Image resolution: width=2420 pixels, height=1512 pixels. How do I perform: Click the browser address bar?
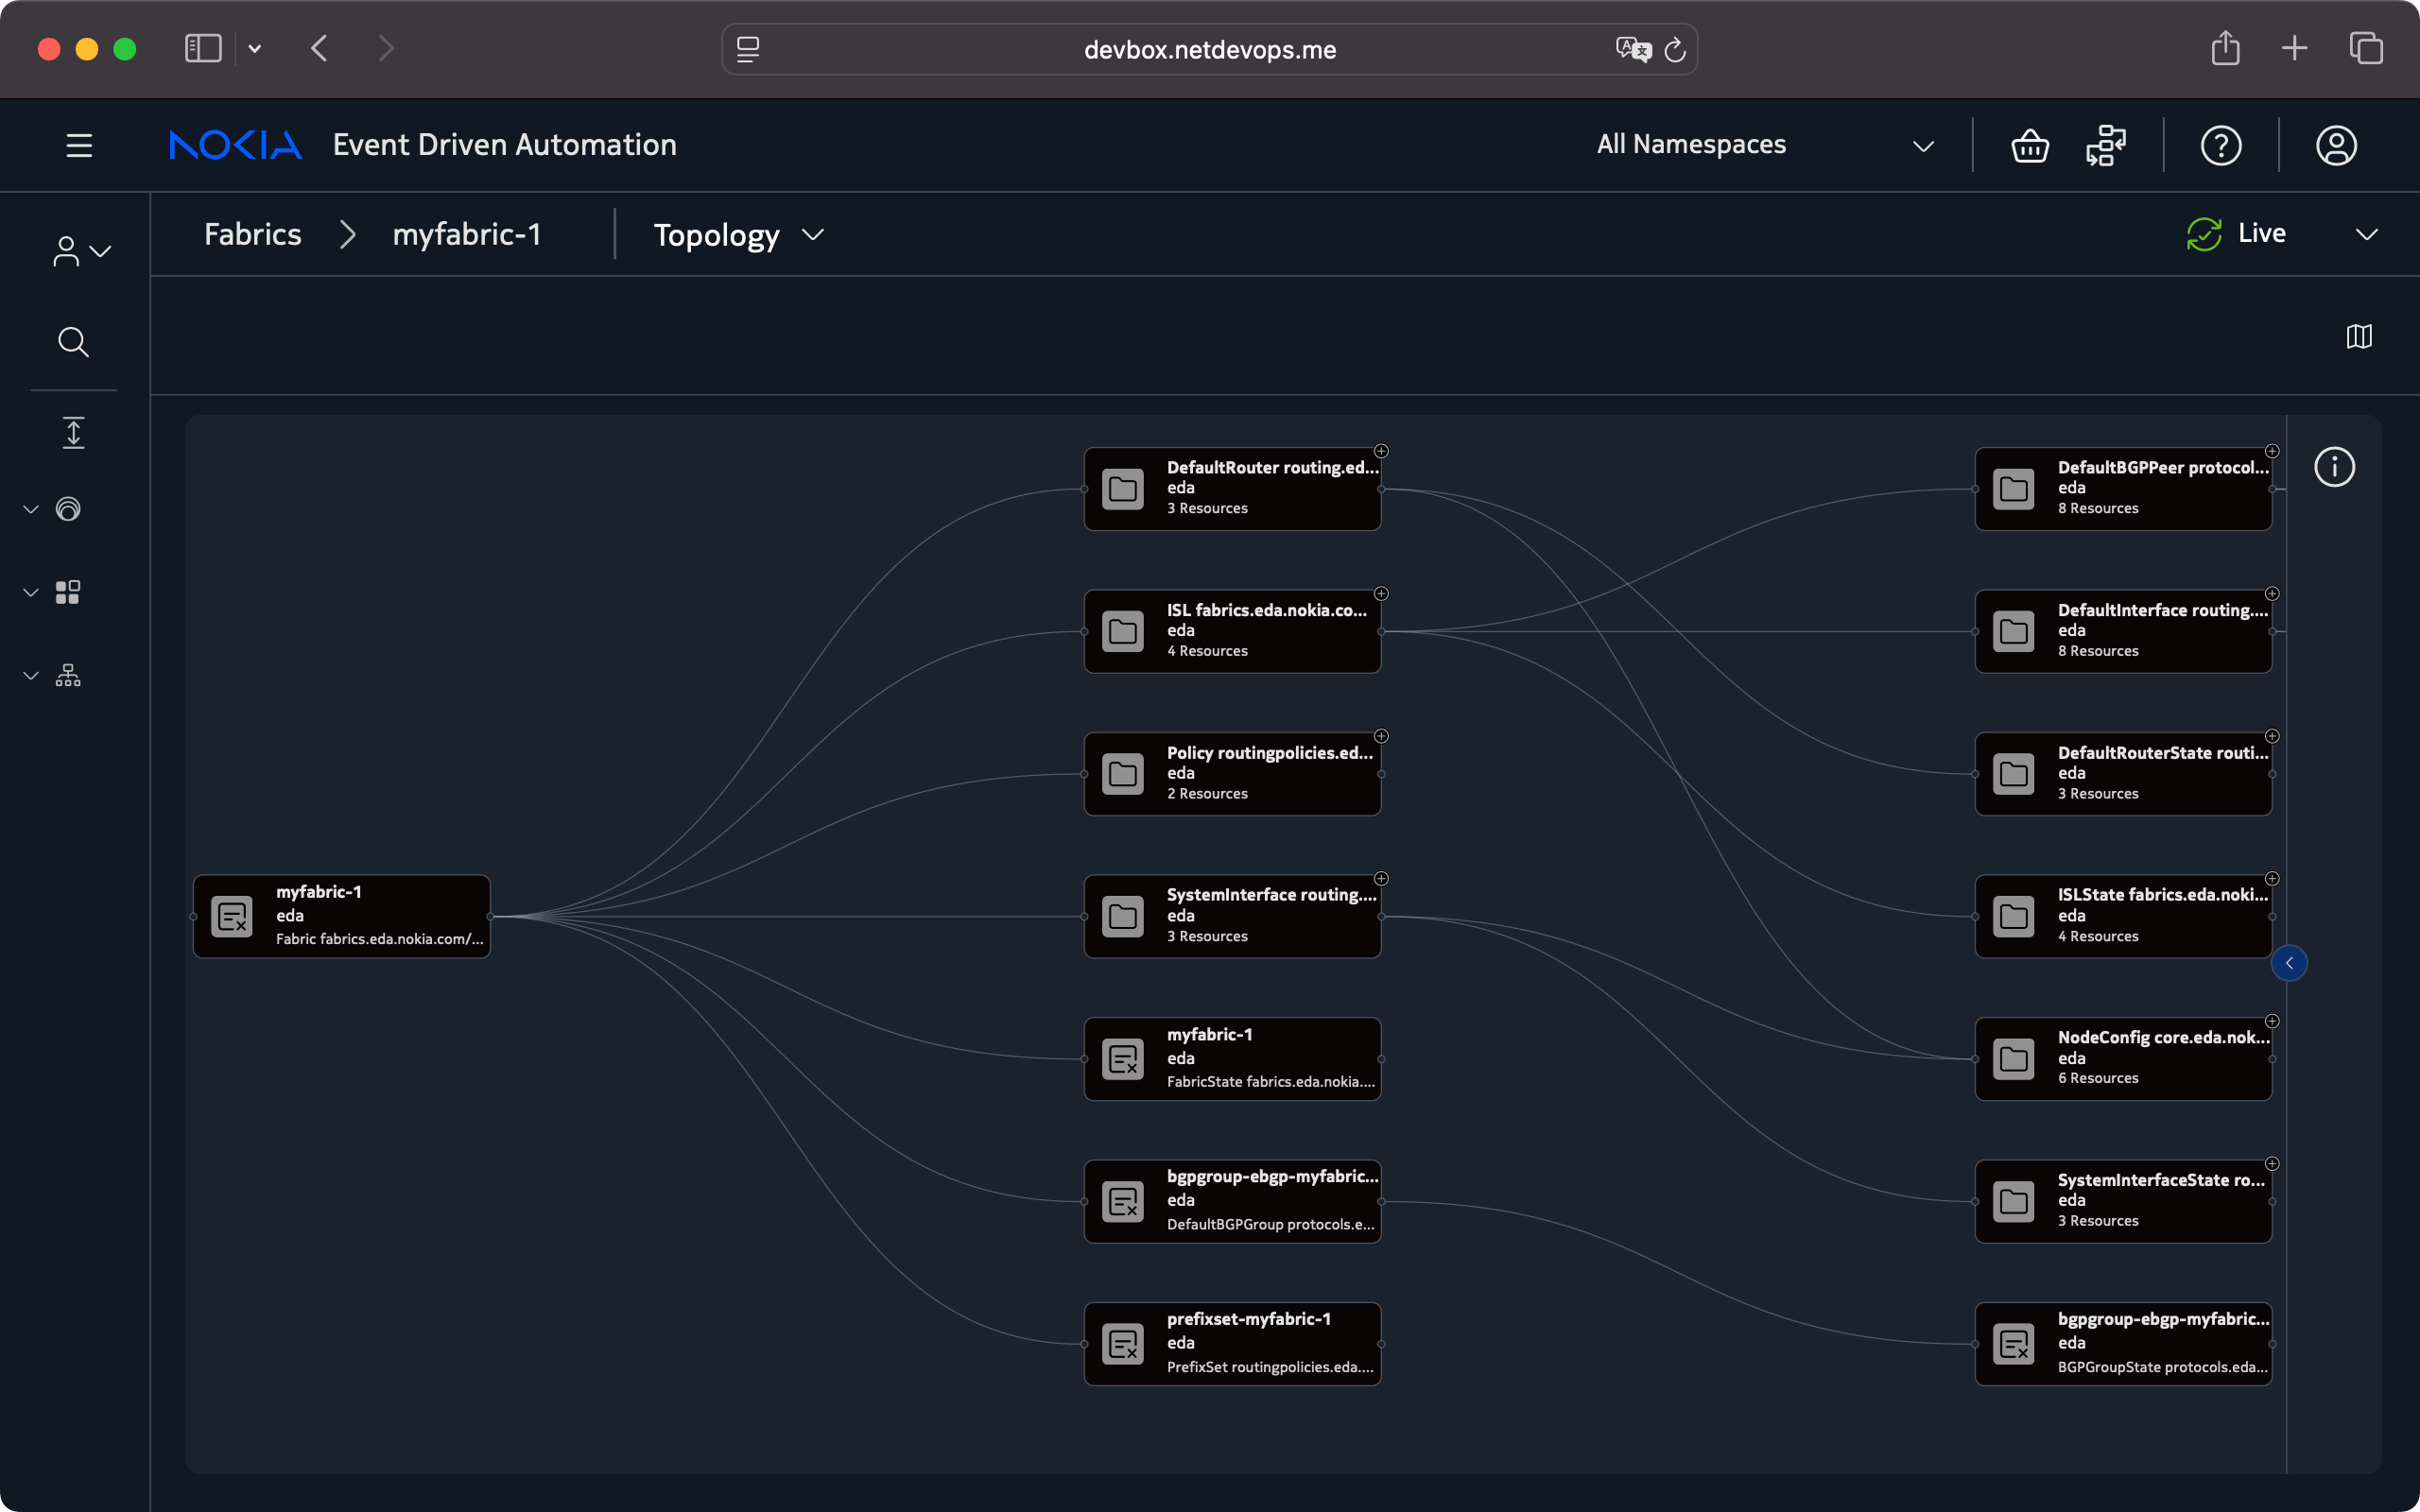[1208, 50]
